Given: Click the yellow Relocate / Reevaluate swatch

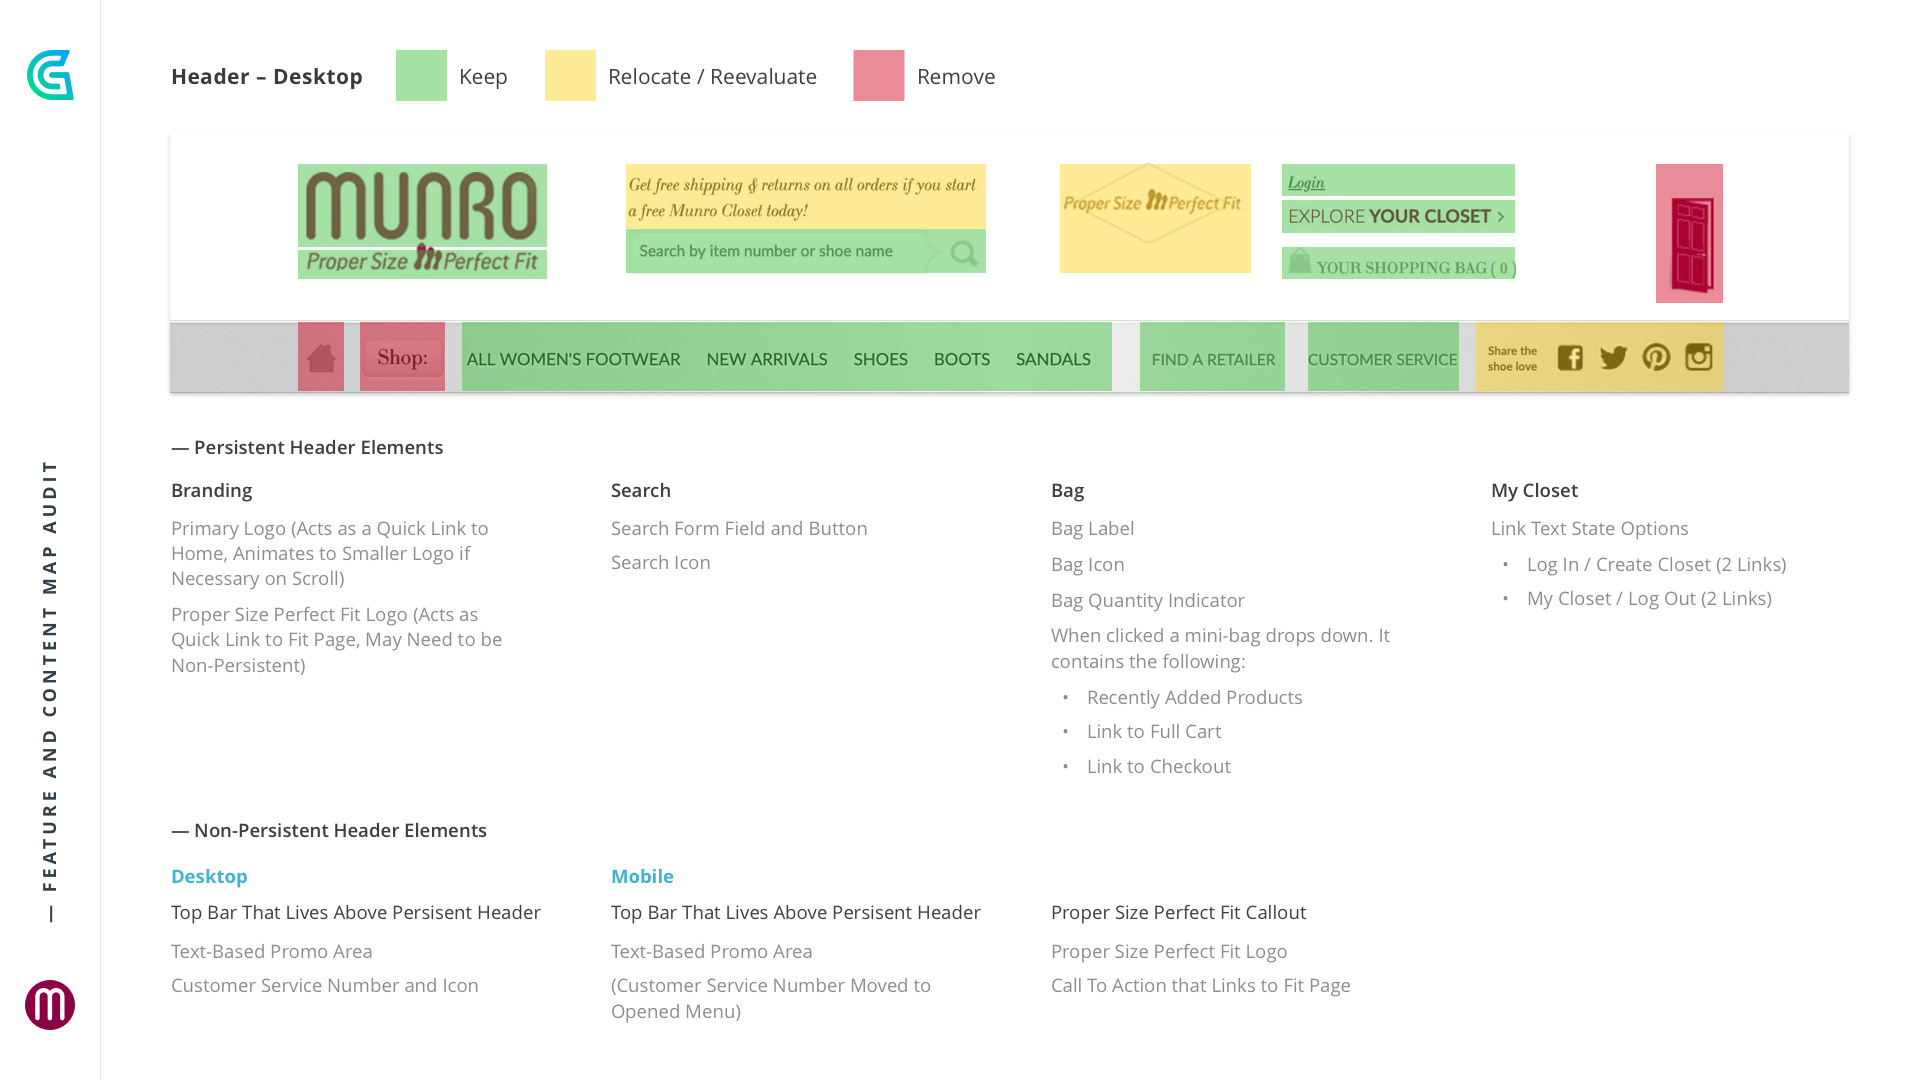Looking at the screenshot, I should [x=570, y=75].
